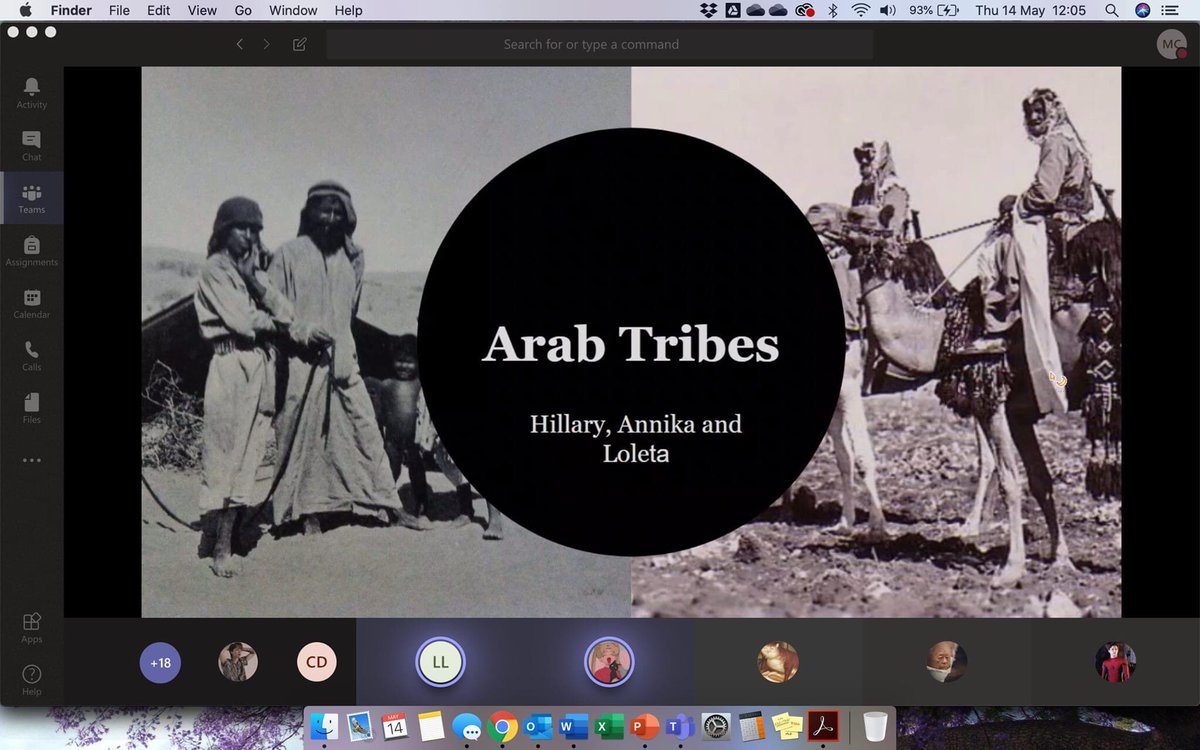Start a new chat with compose icon
This screenshot has width=1200, height=750.
[x=299, y=44]
